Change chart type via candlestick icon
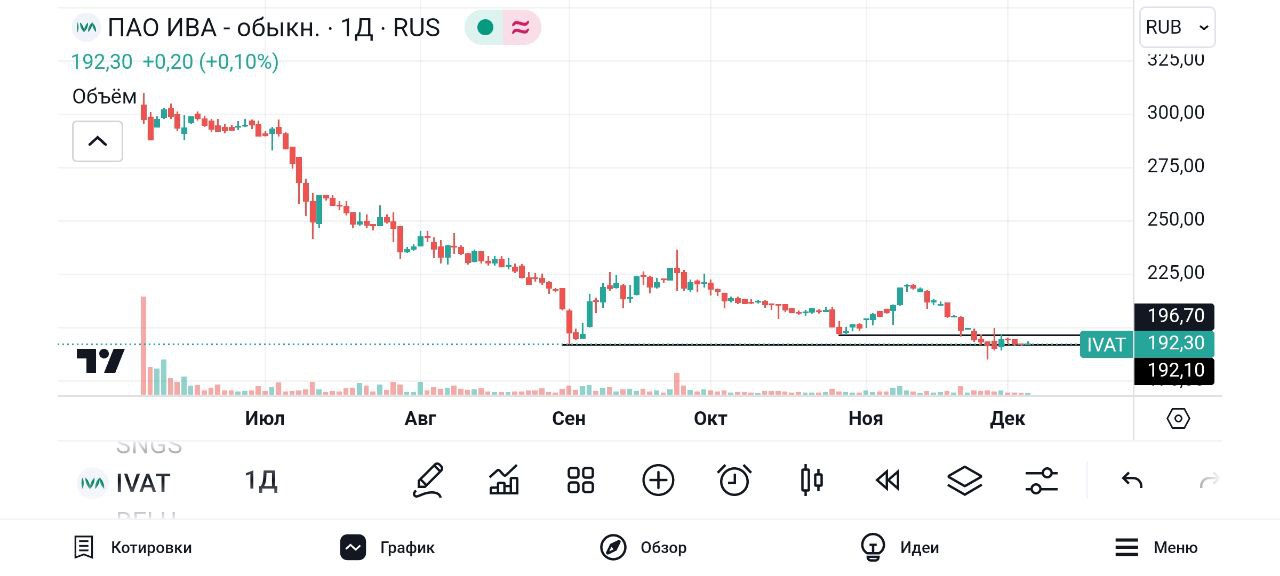The width and height of the screenshot is (1280, 576). pyautogui.click(x=812, y=481)
